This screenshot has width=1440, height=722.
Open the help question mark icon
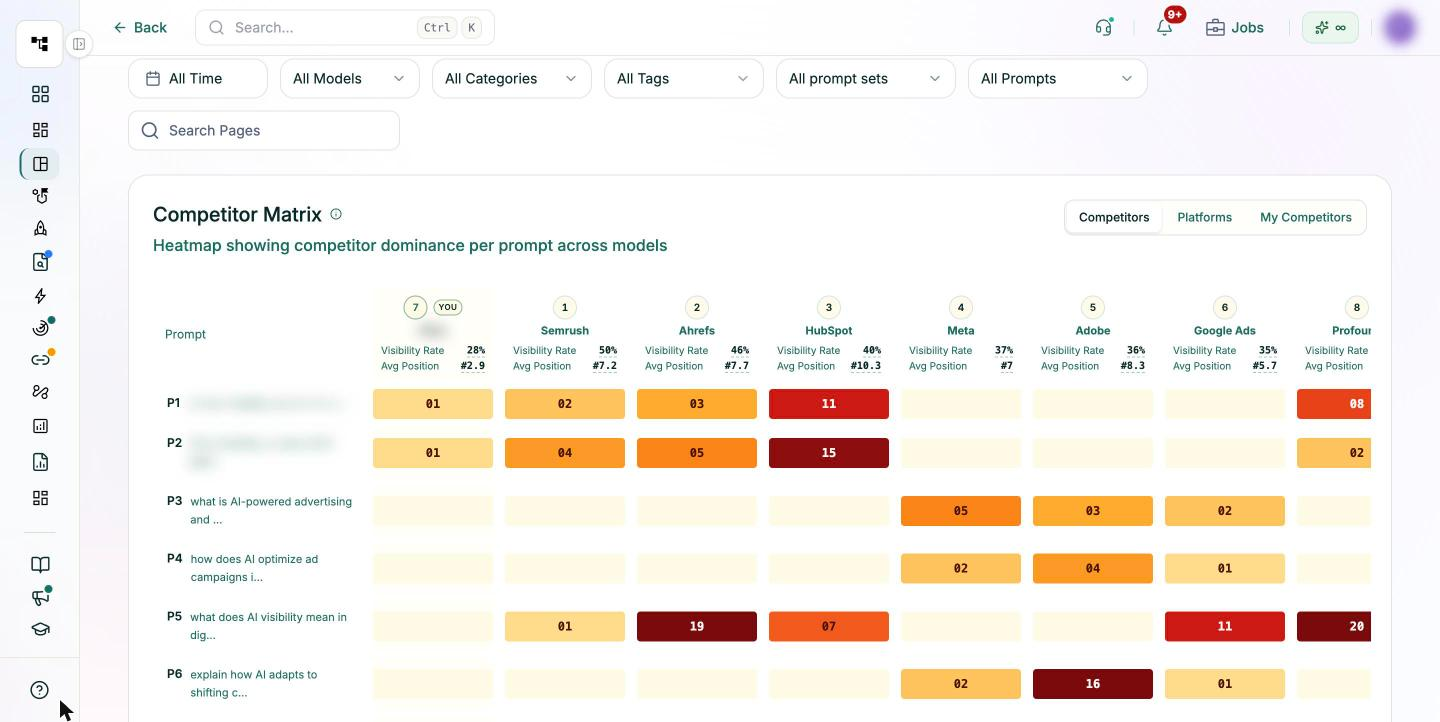(40, 690)
